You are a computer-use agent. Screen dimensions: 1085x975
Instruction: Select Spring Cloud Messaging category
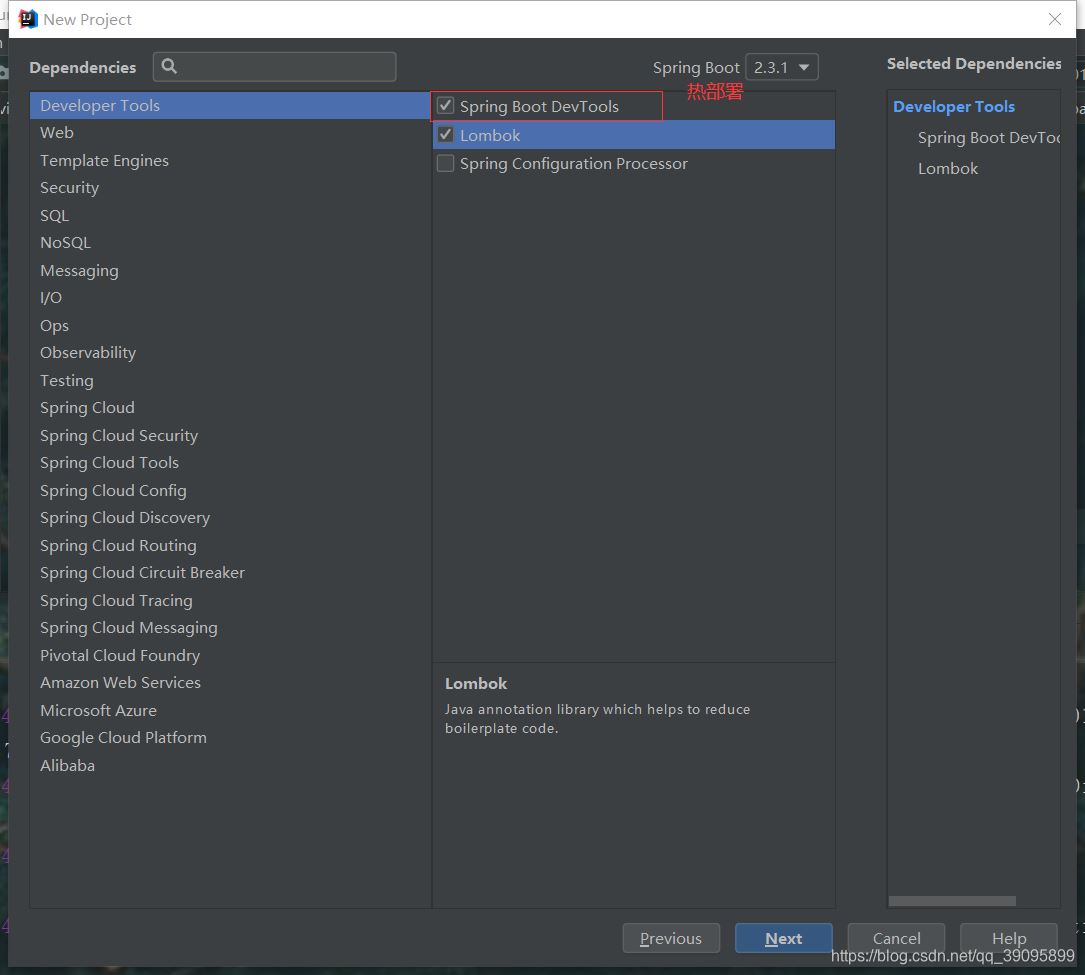click(x=230, y=628)
